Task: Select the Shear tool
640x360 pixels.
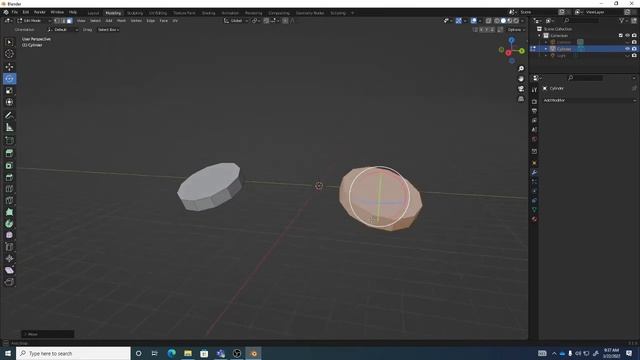Action: click(9, 270)
